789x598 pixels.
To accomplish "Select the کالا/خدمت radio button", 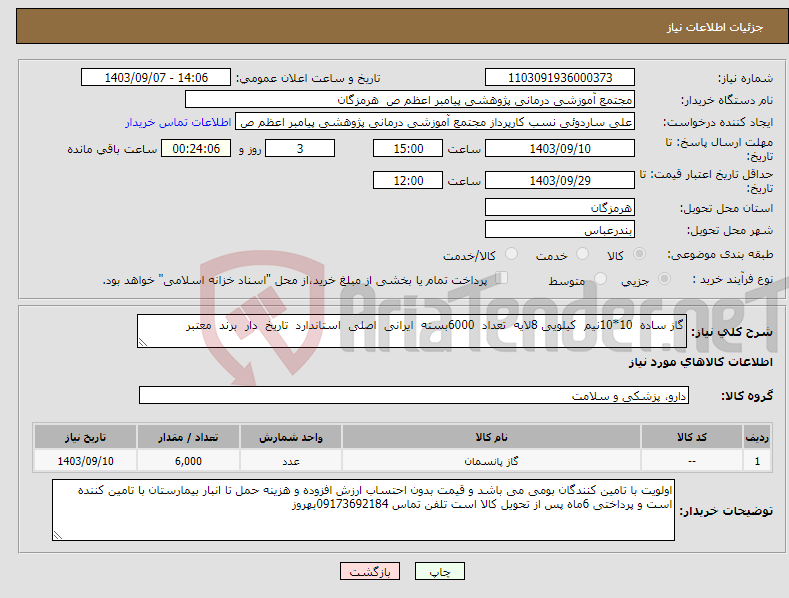I will pos(511,254).
